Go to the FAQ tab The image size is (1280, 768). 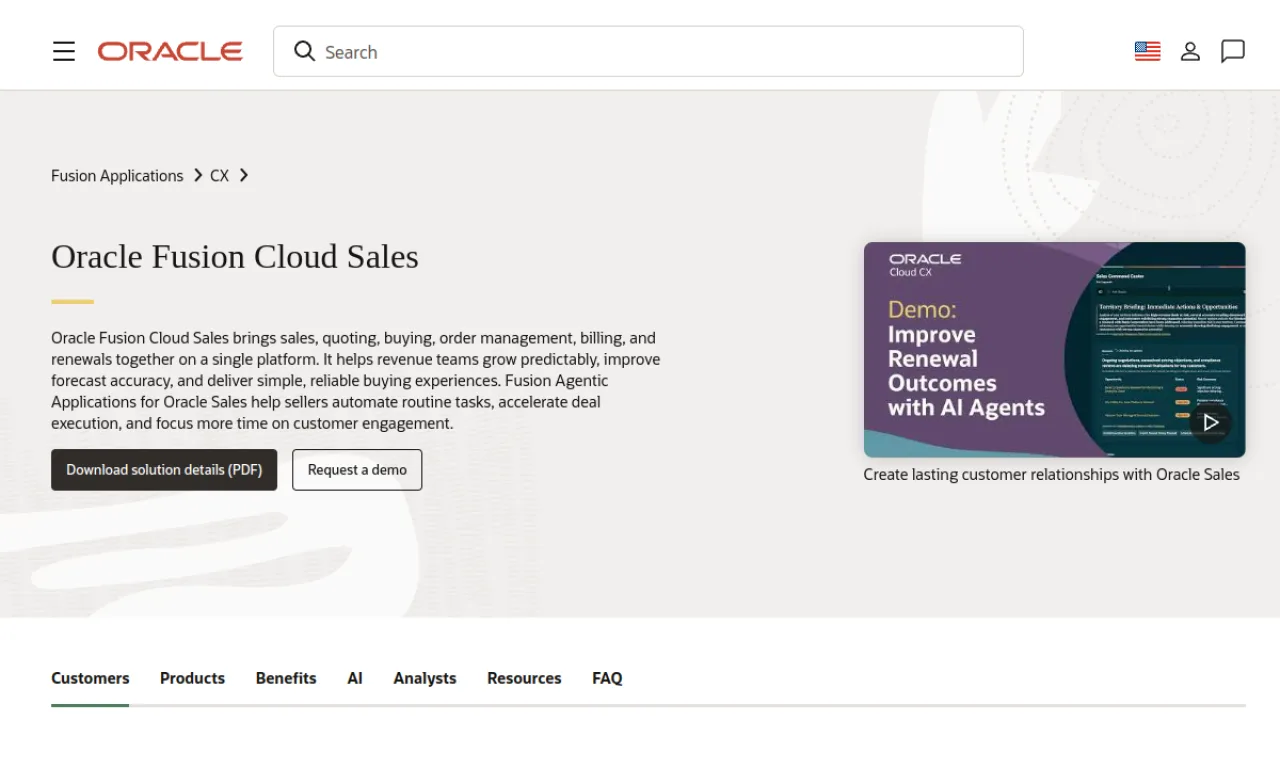pyautogui.click(x=607, y=678)
